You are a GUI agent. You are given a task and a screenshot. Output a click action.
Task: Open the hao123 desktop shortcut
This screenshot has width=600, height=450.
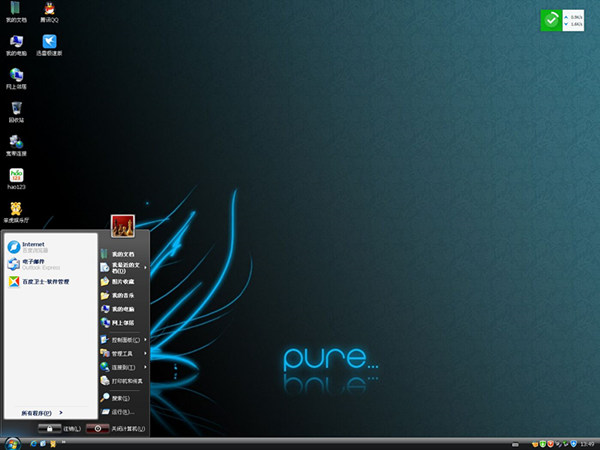[x=16, y=176]
